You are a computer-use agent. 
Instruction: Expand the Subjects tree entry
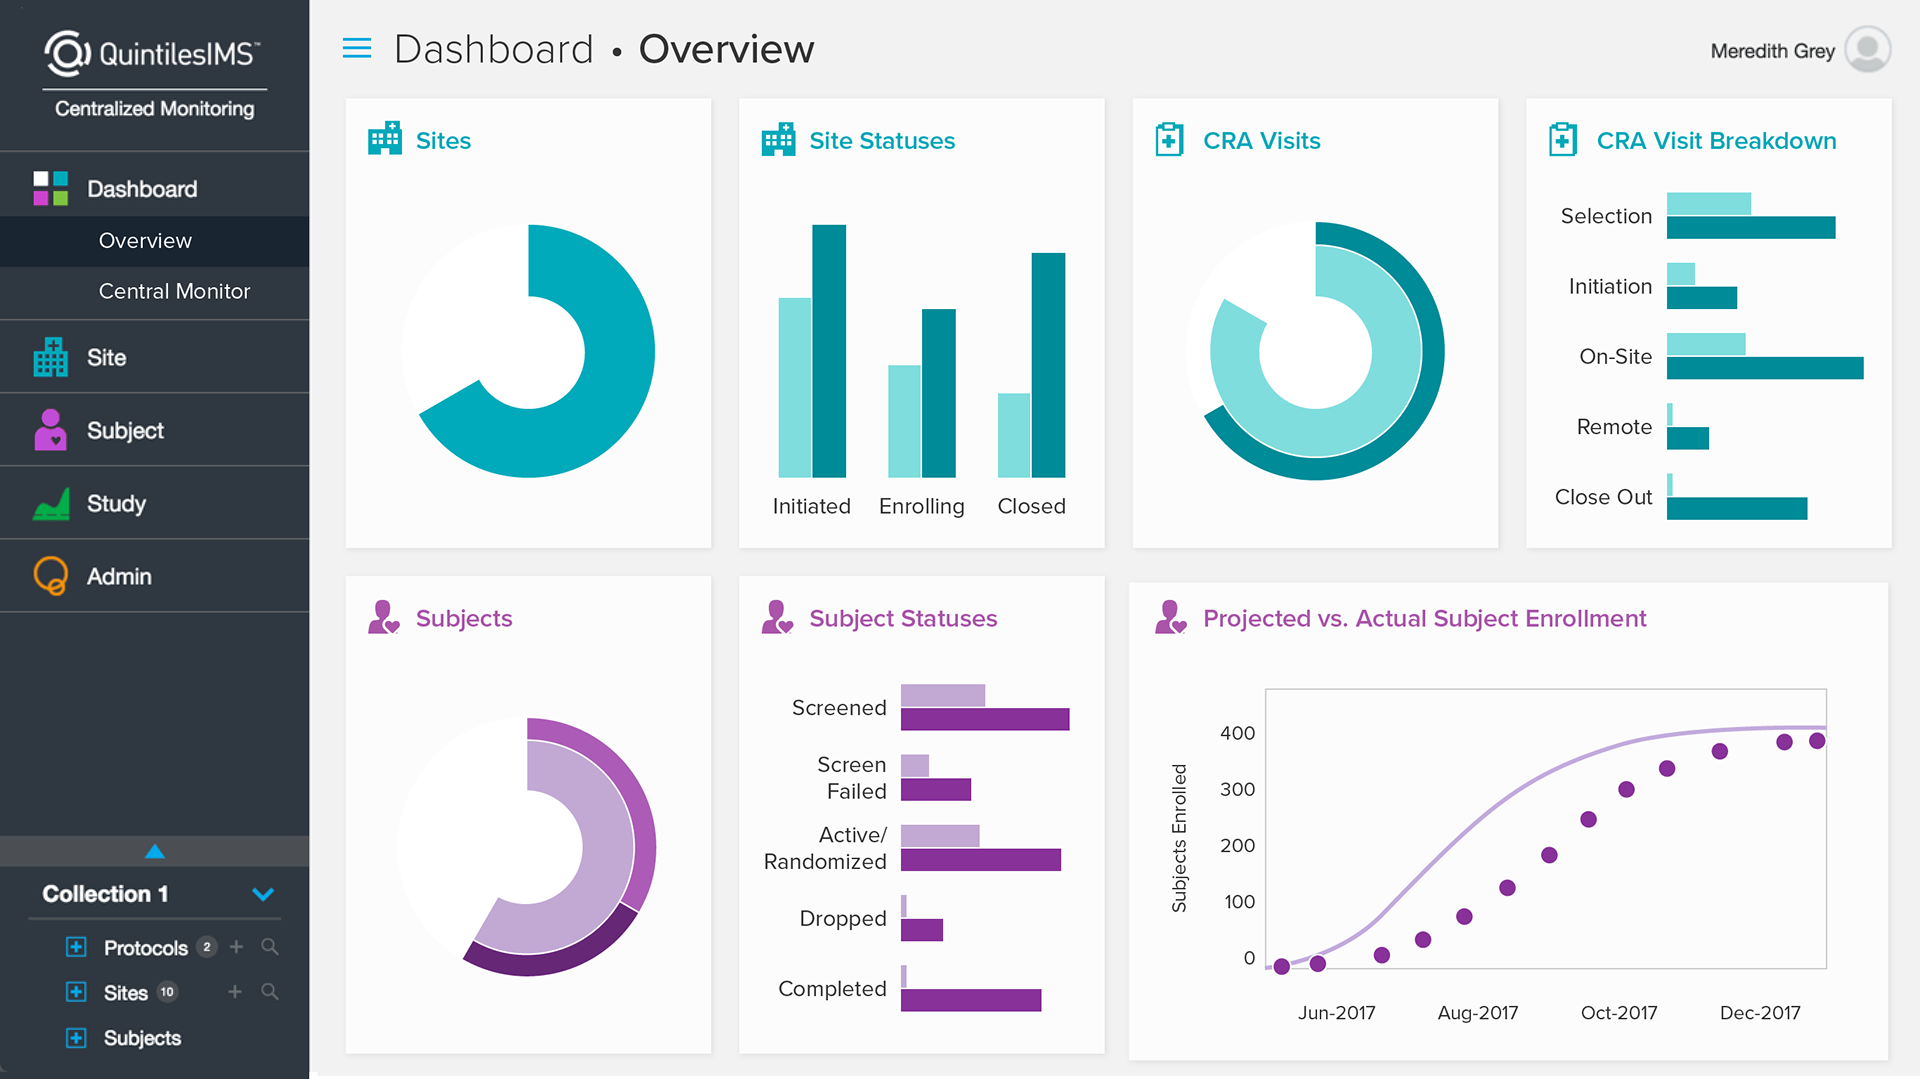coord(75,1038)
